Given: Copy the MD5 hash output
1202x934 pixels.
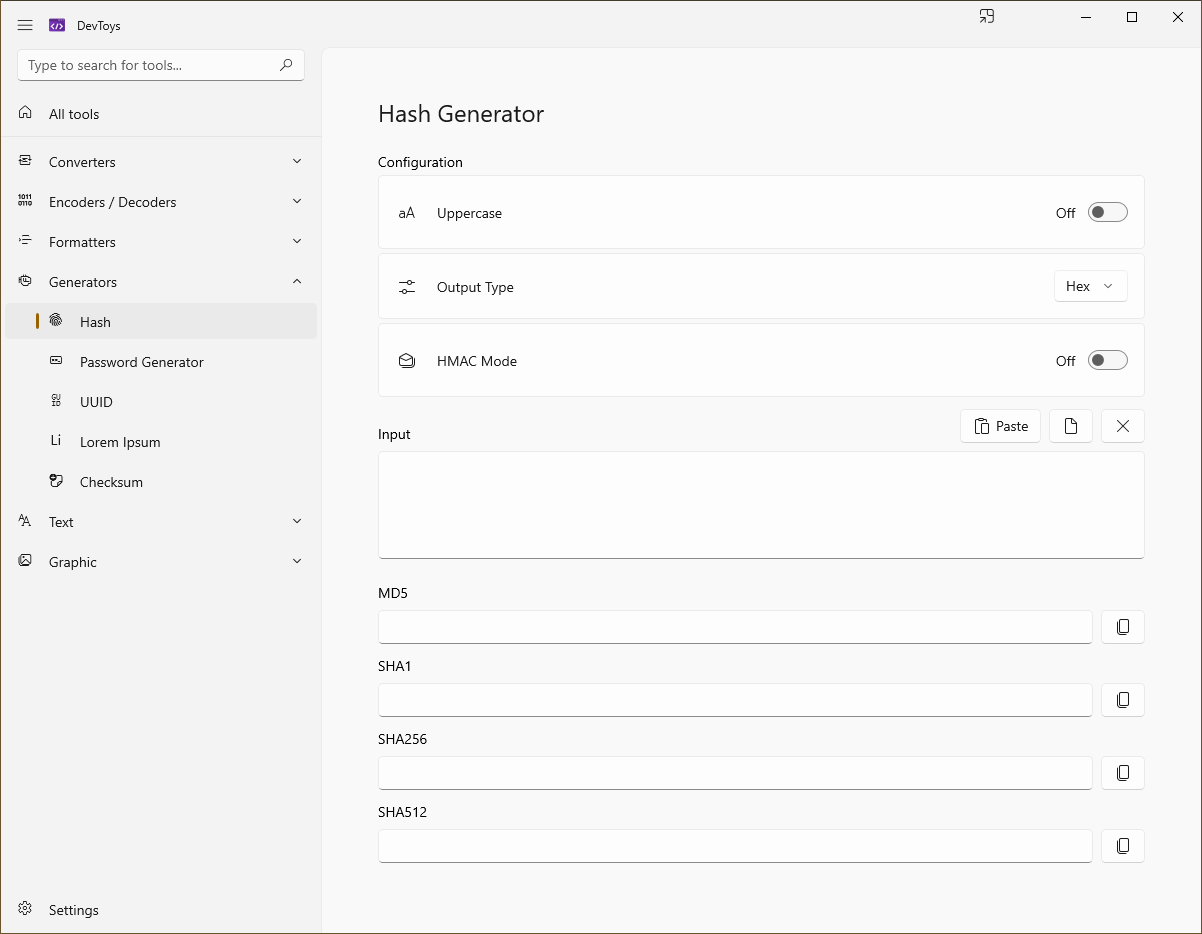Looking at the screenshot, I should coord(1123,627).
